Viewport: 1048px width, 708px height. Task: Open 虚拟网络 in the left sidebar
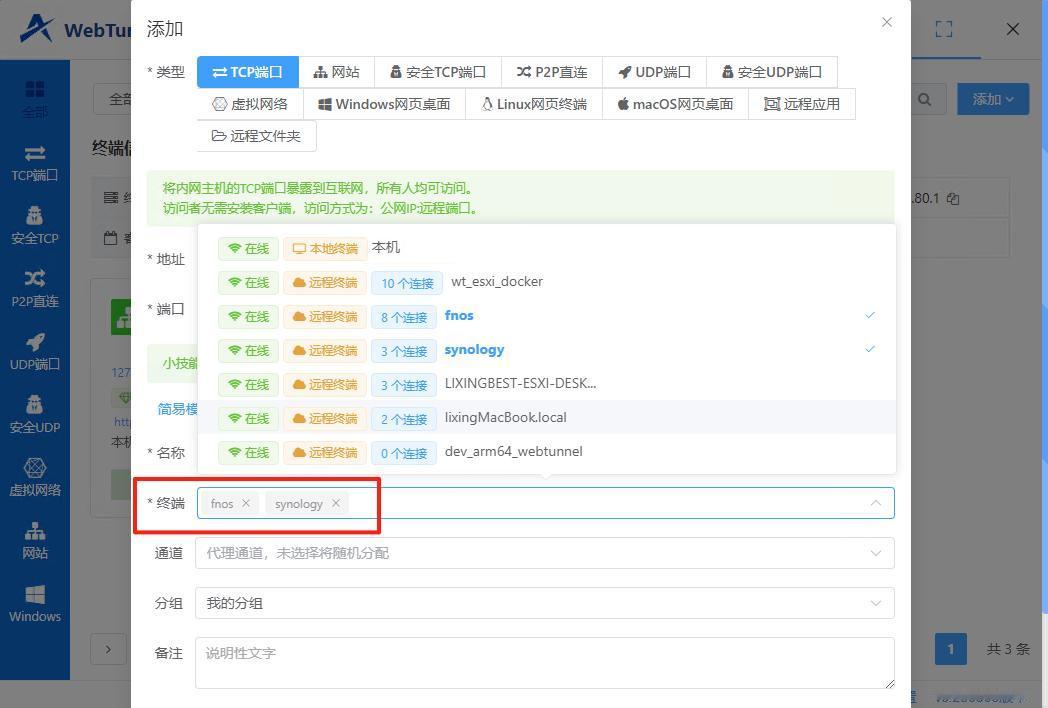(x=35, y=477)
